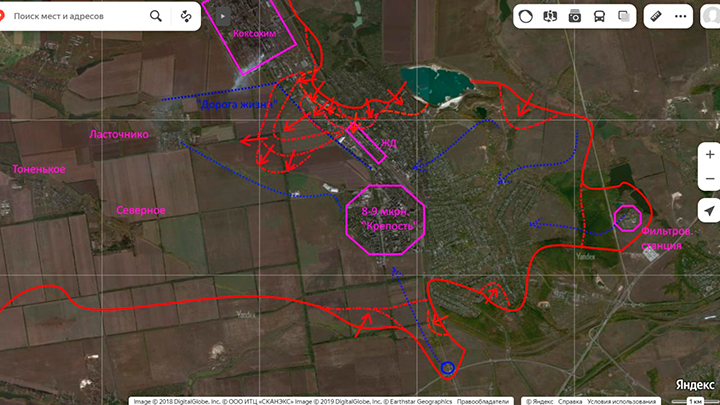Viewport: 720px width, 405px height.
Task: Click the Правообладатели link
Action: click(x=483, y=401)
